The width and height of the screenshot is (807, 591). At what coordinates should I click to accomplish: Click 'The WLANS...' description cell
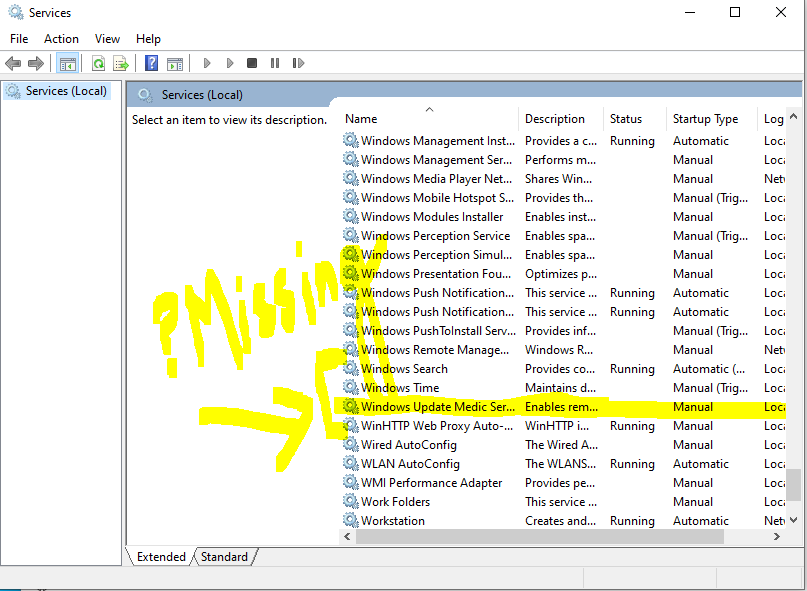[560, 463]
